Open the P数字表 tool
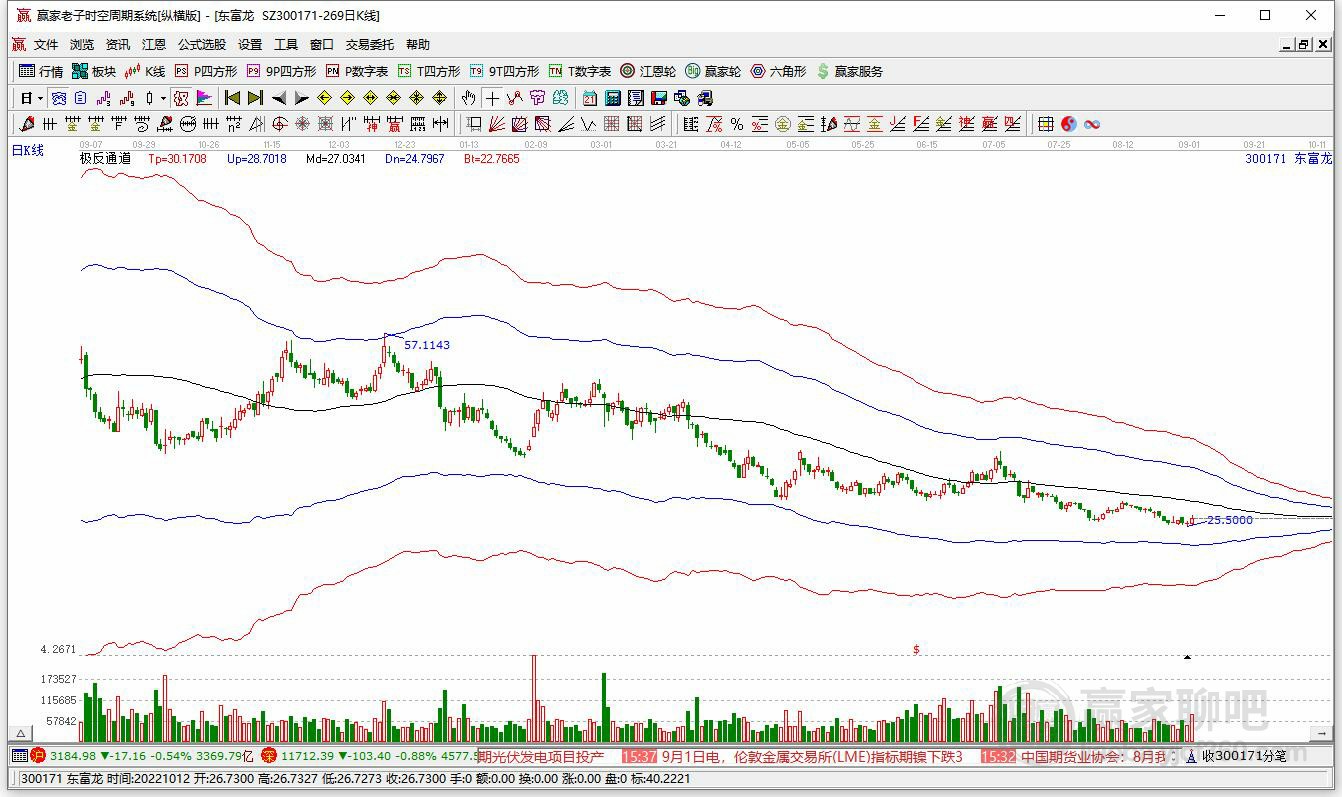The image size is (1342, 797). [357, 71]
